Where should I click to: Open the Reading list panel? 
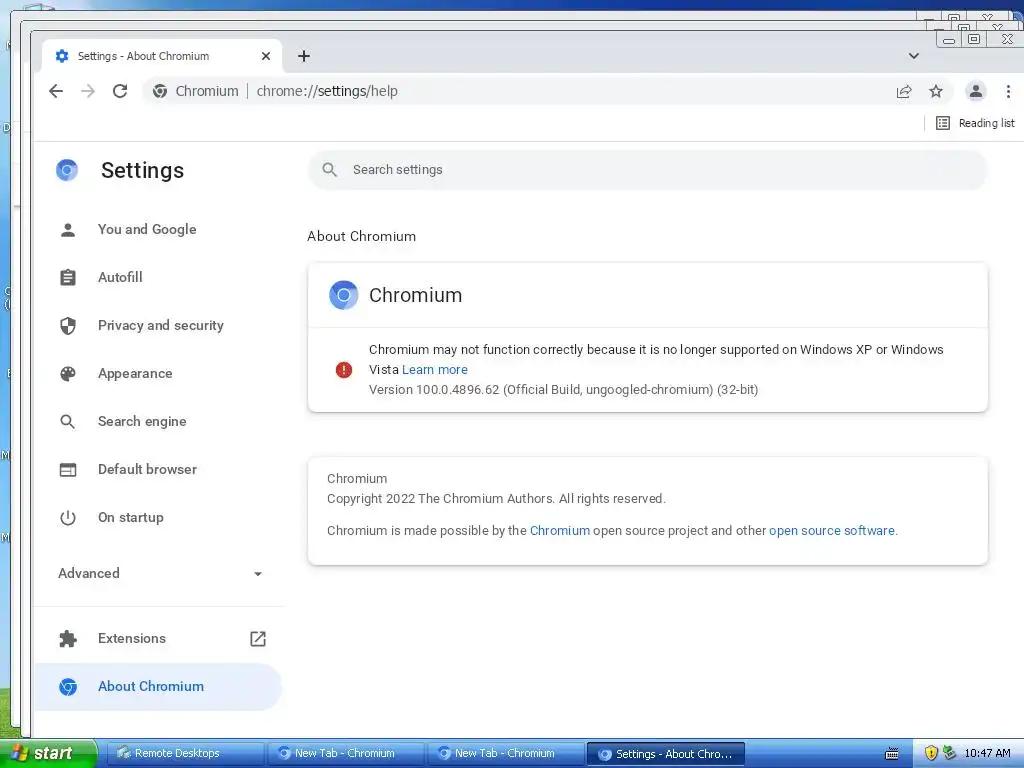pos(975,123)
